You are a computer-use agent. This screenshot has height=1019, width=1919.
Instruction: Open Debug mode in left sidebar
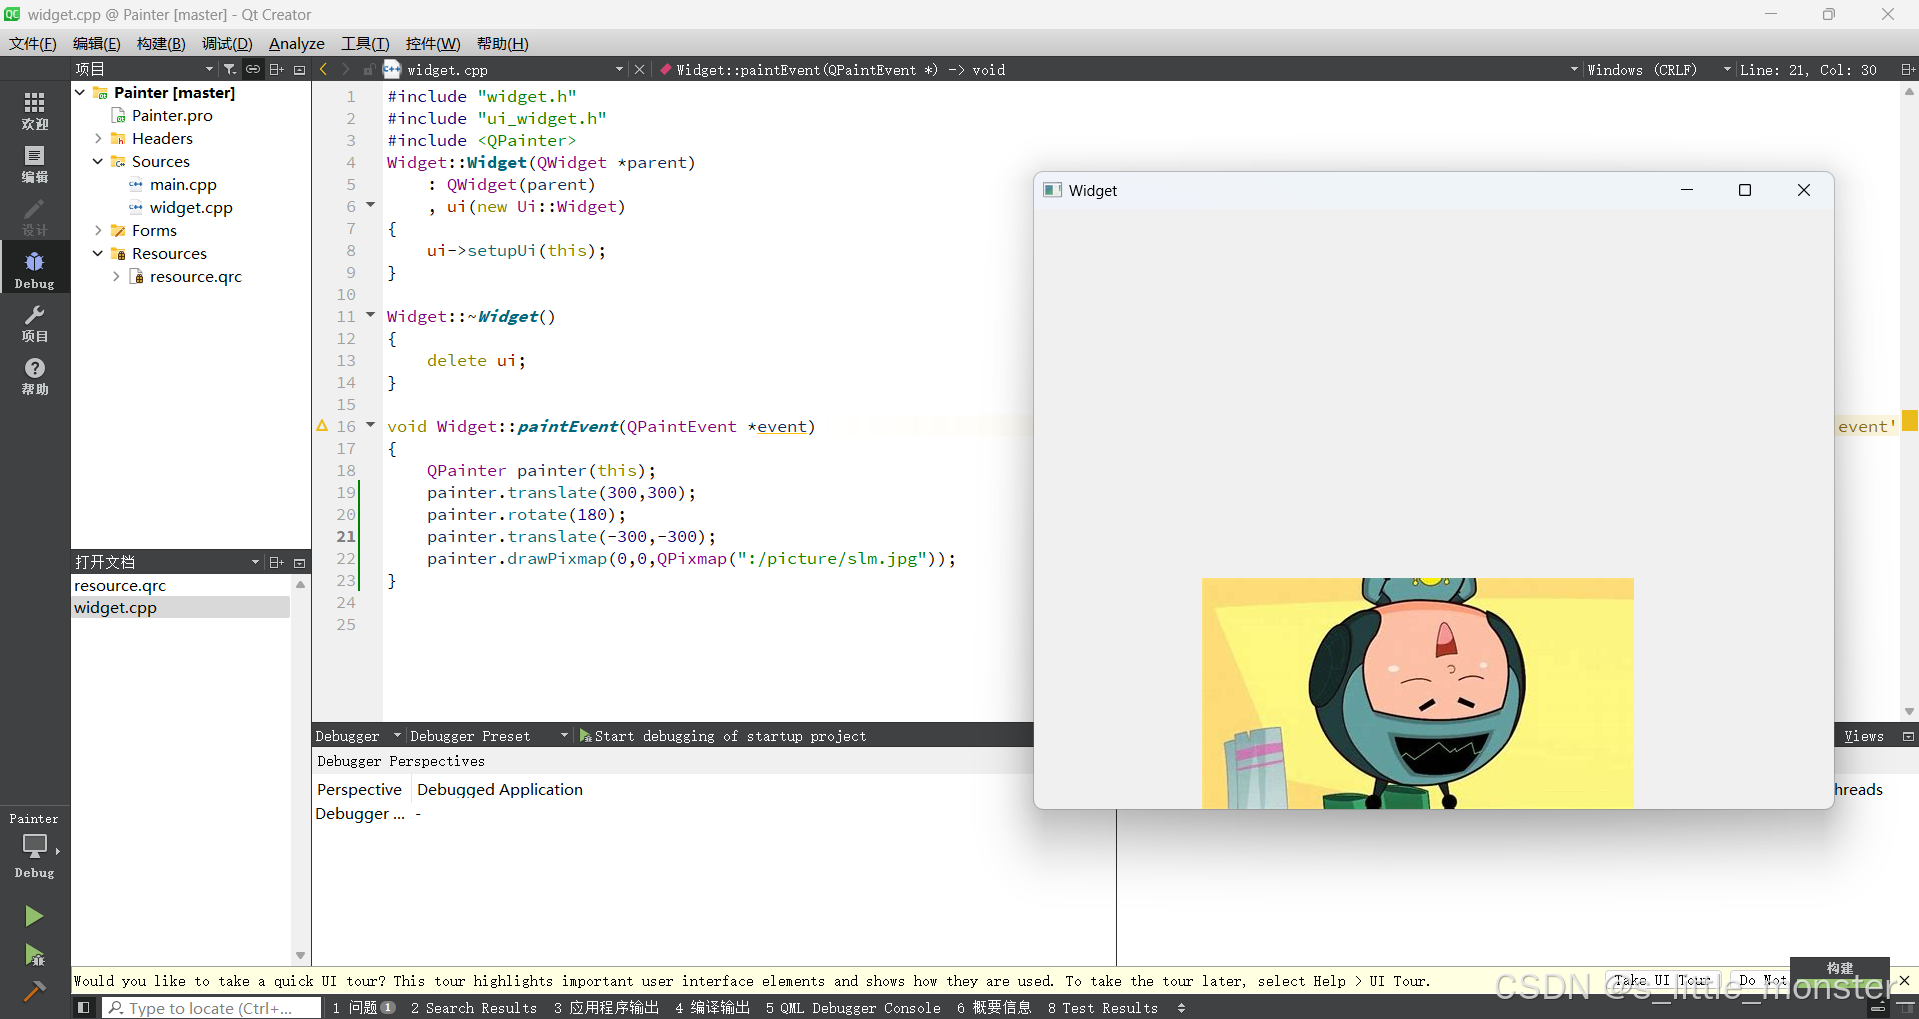click(35, 269)
